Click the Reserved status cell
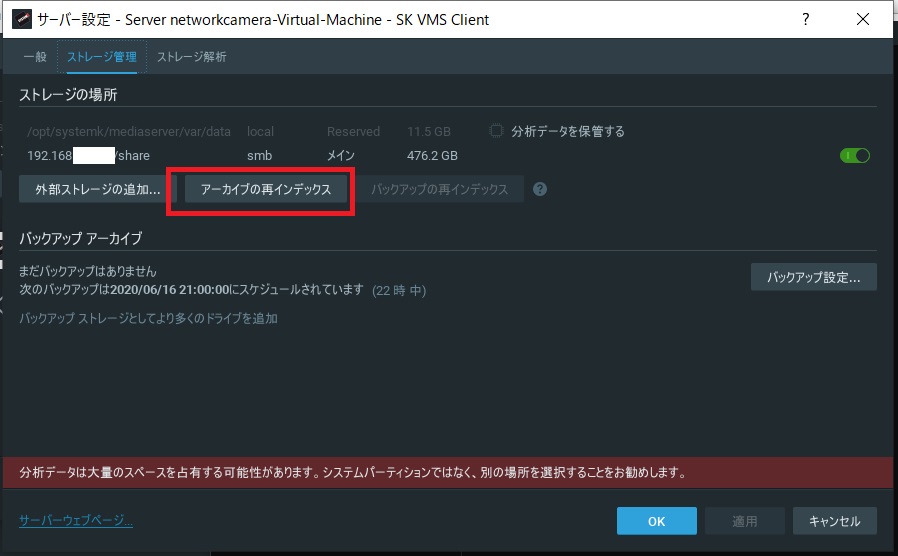Screen dimensions: 898x556 tap(353, 131)
